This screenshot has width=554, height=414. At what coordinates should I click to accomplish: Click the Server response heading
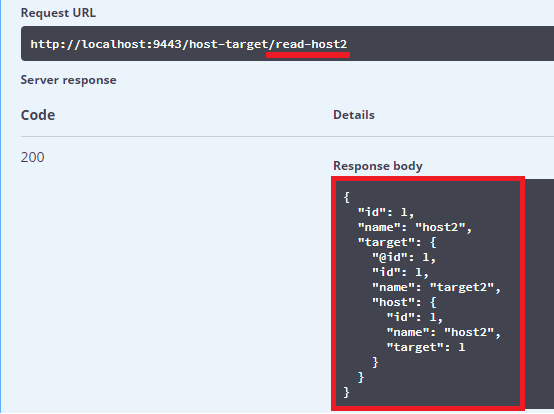[x=69, y=80]
